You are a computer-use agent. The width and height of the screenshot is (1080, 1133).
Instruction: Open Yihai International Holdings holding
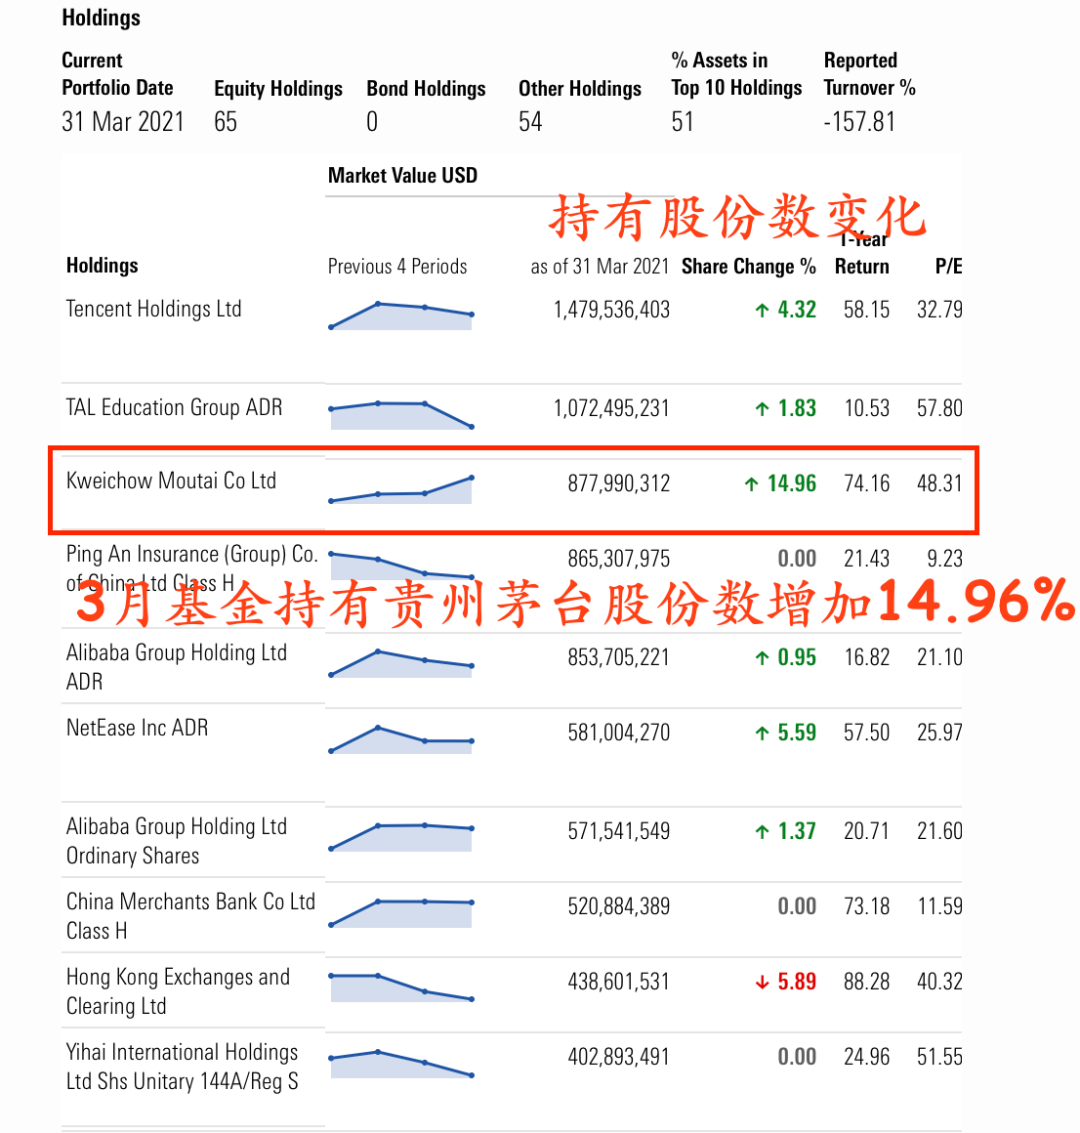point(182,1066)
